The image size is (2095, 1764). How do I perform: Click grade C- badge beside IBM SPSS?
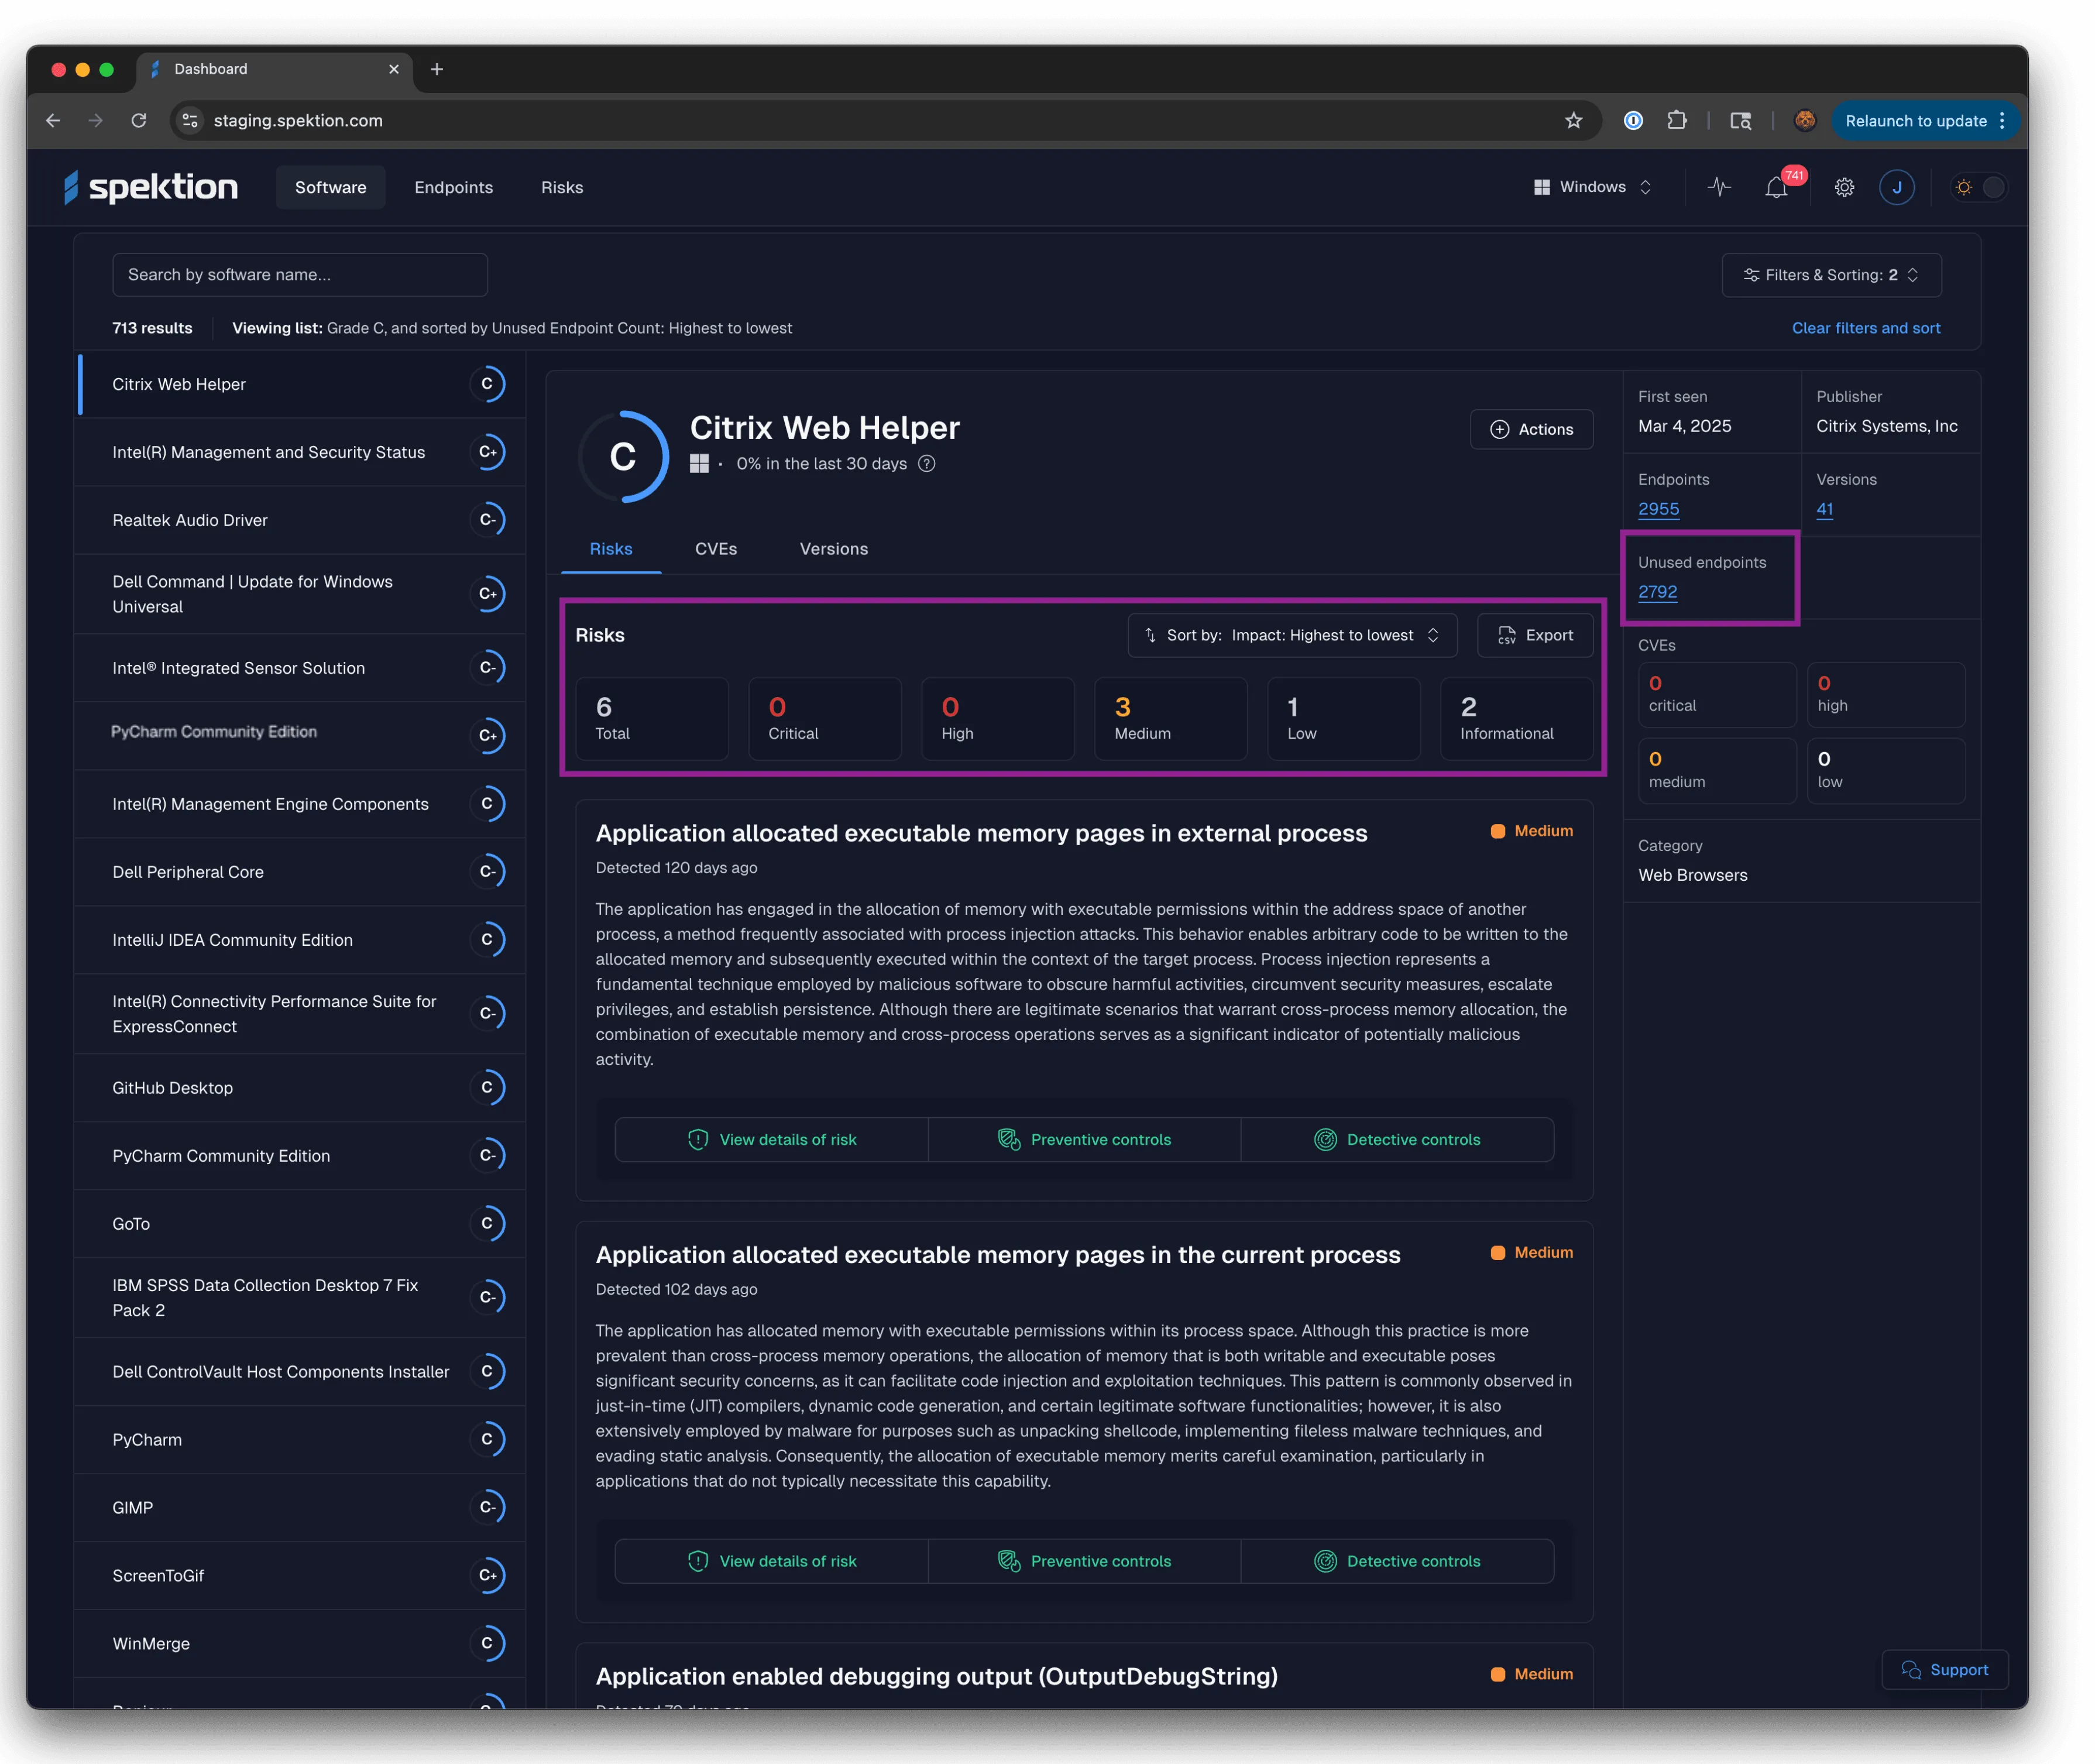pyautogui.click(x=487, y=1298)
